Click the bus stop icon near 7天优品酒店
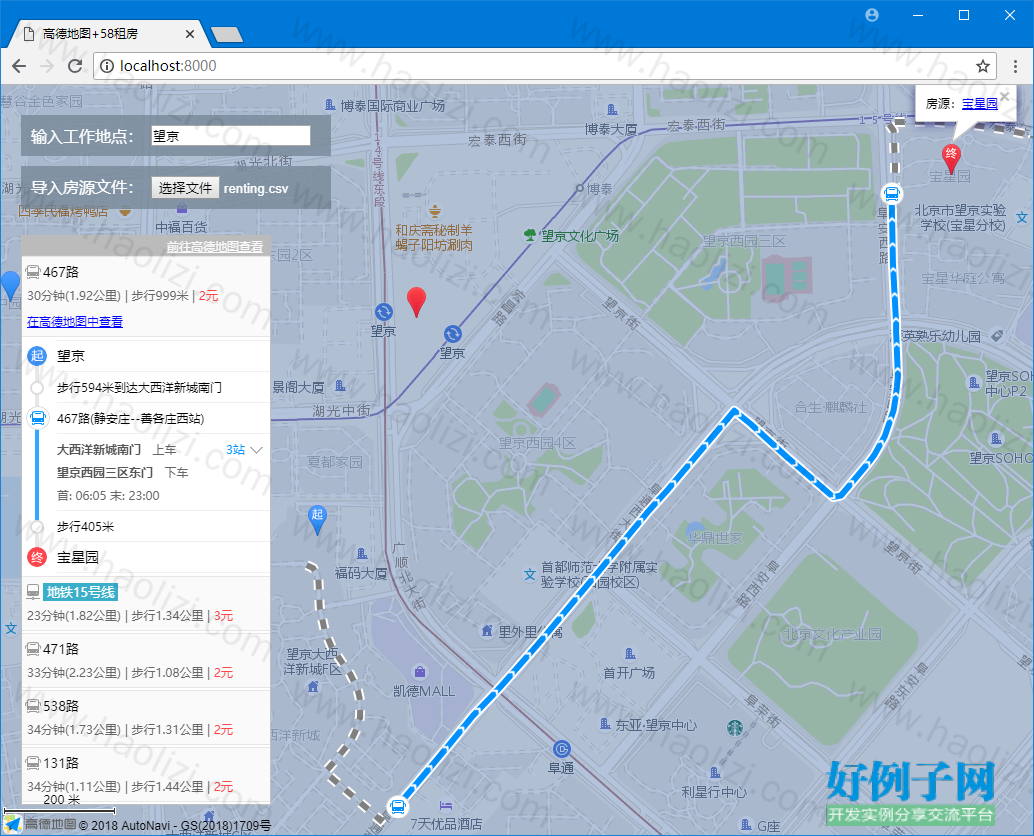The image size is (1034, 836). 397,806
